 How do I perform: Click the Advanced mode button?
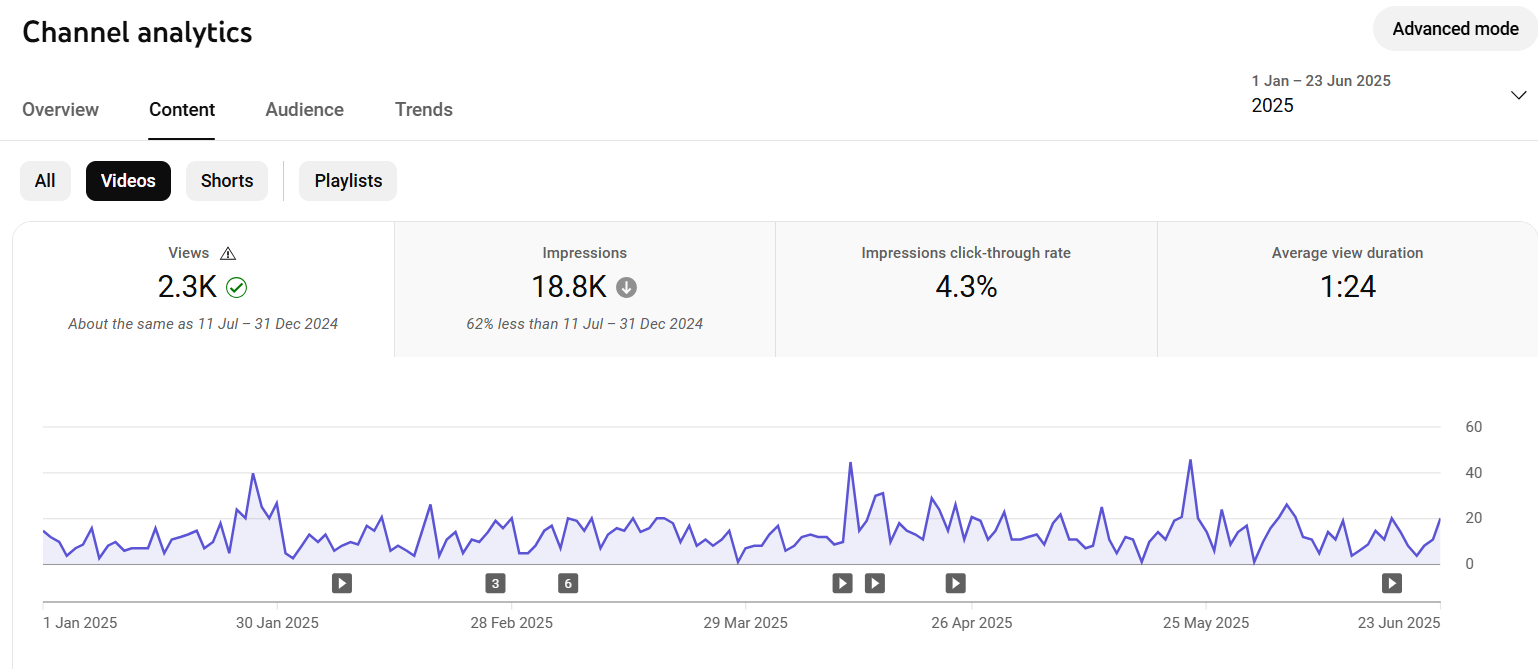(x=1455, y=29)
